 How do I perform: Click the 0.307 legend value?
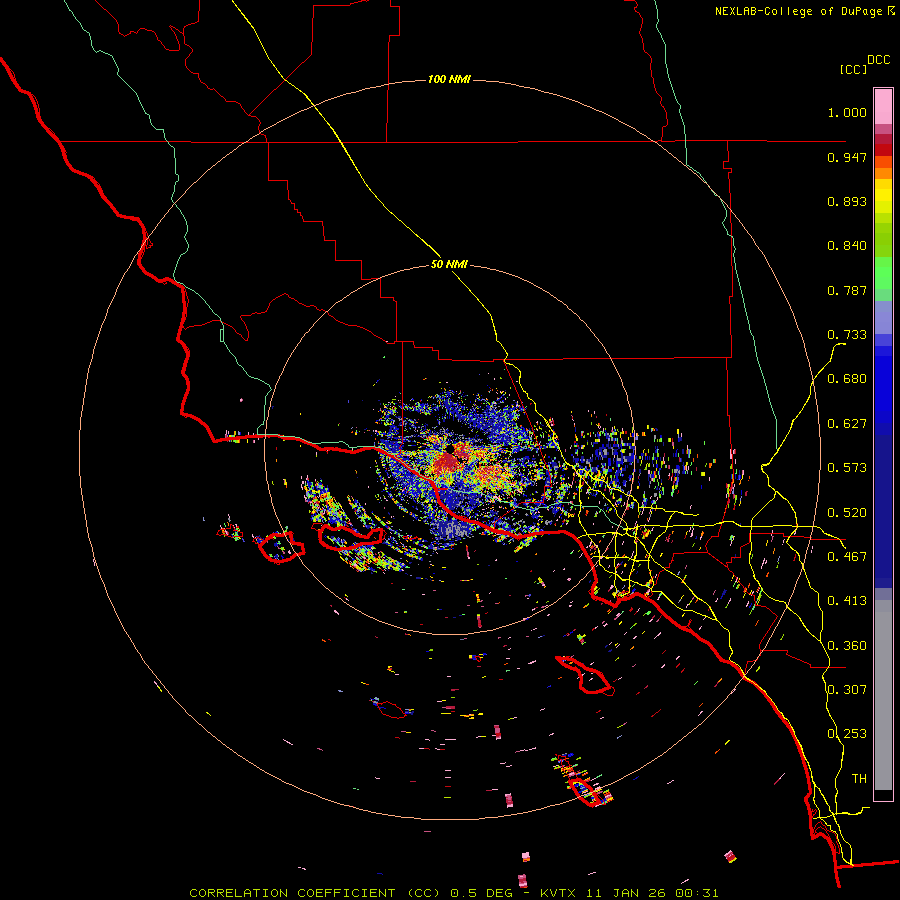[x=847, y=689]
